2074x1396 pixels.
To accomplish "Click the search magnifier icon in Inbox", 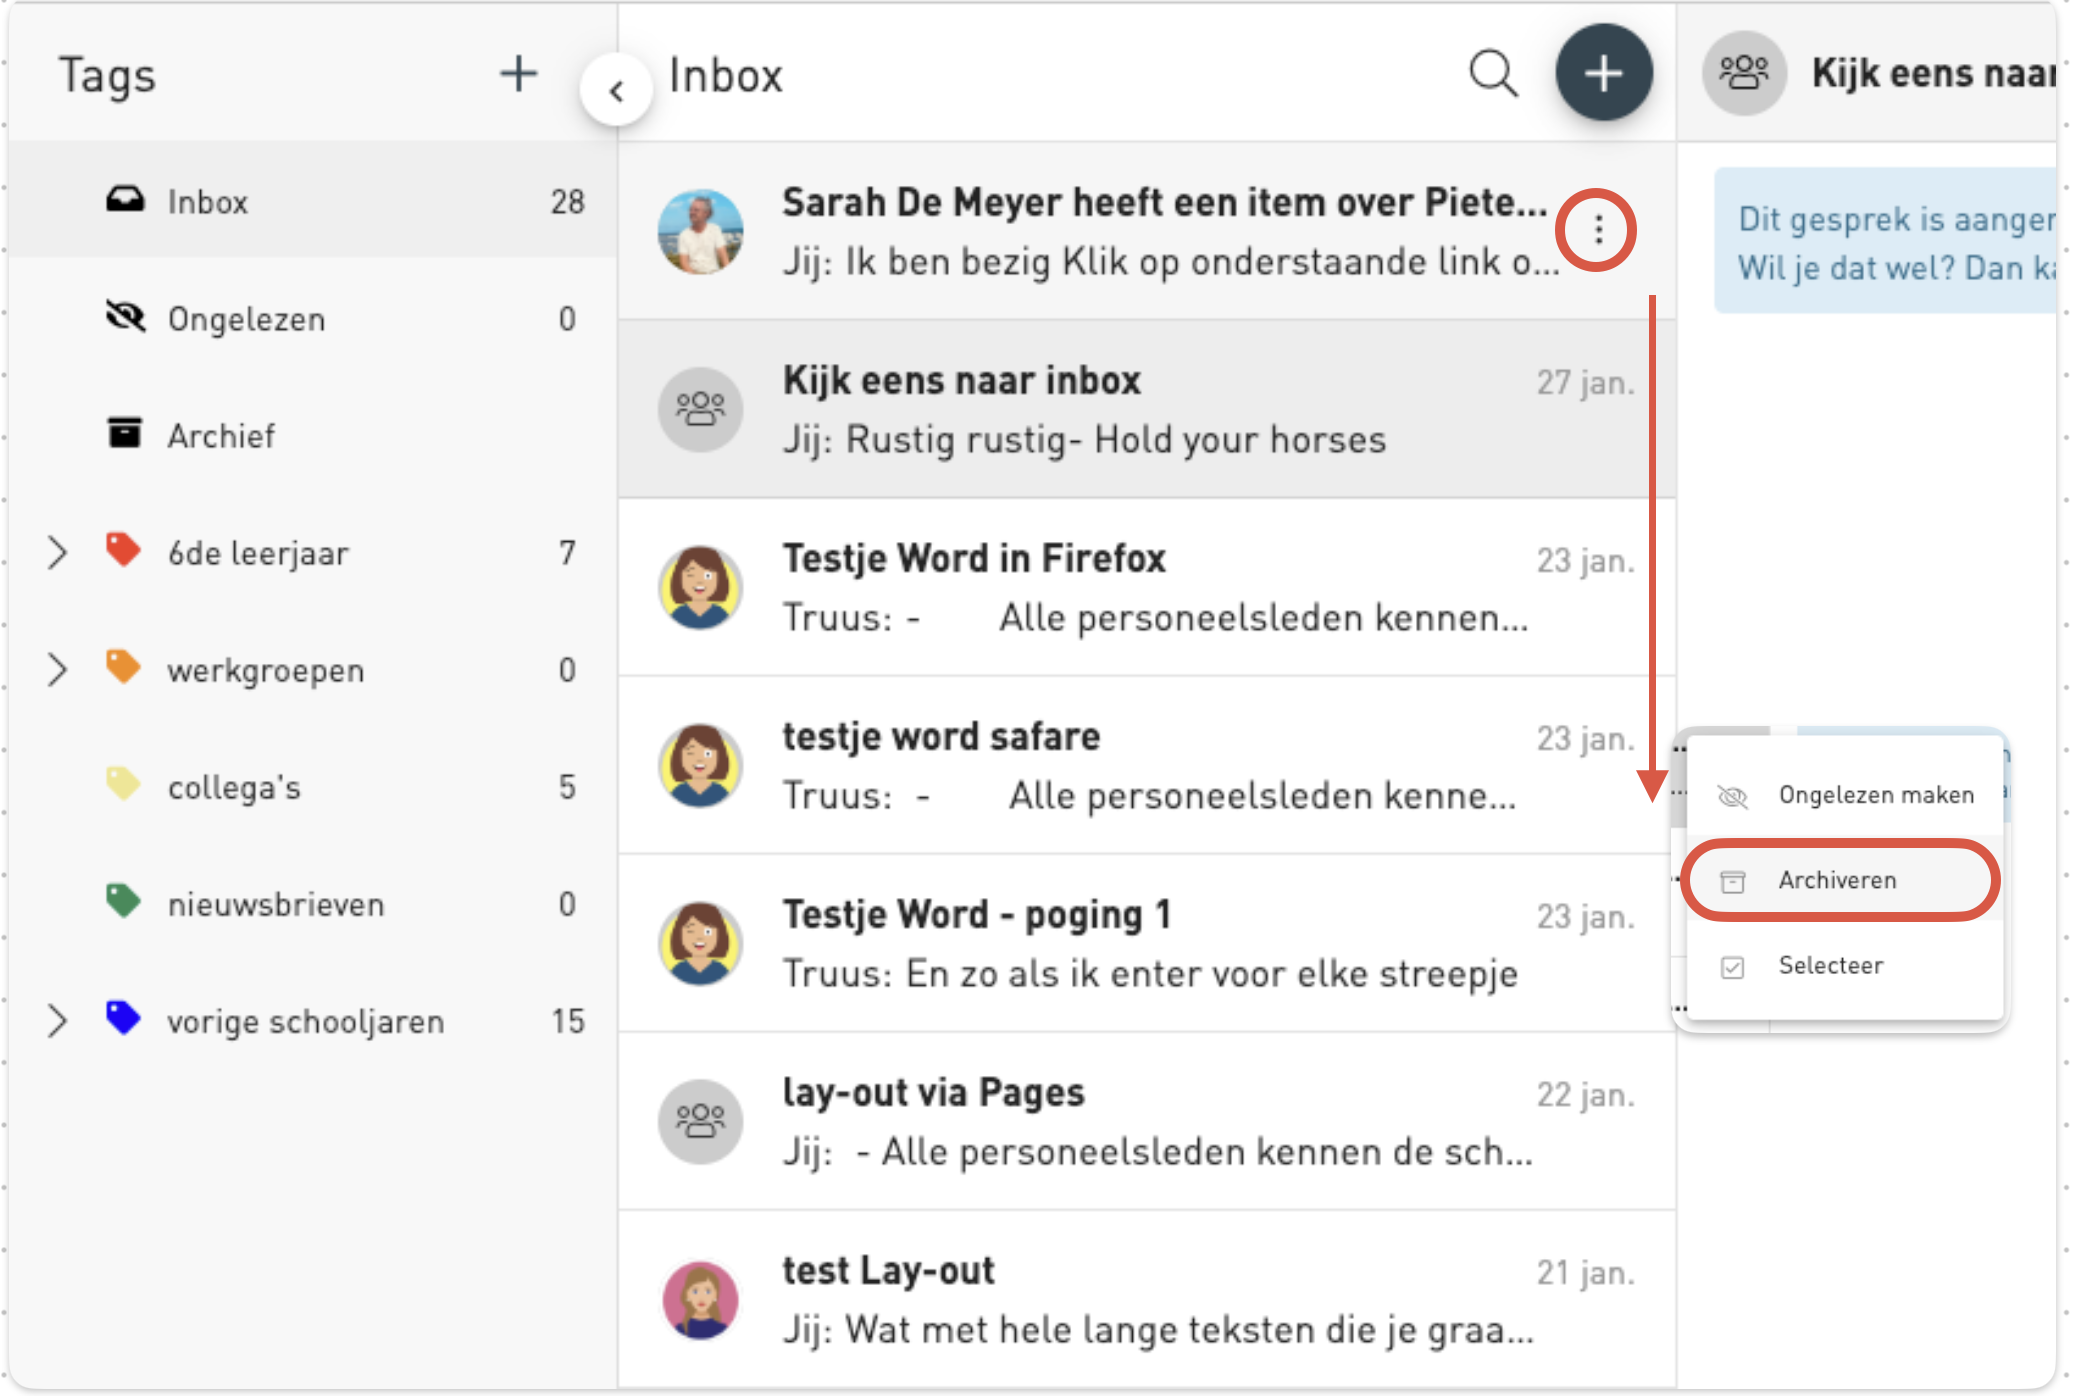I will (1492, 74).
